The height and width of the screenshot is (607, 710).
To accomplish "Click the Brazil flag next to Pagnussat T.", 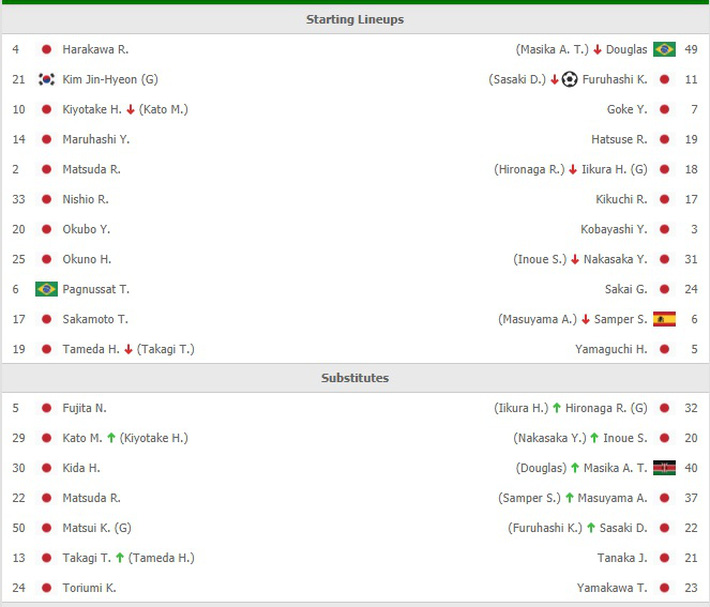I will (x=46, y=289).
